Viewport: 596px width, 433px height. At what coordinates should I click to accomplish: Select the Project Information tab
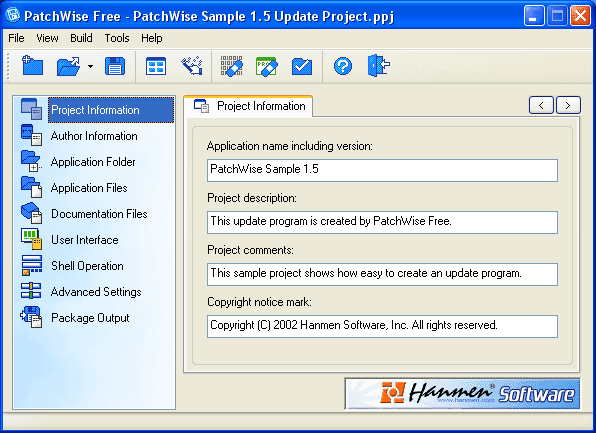pos(249,106)
